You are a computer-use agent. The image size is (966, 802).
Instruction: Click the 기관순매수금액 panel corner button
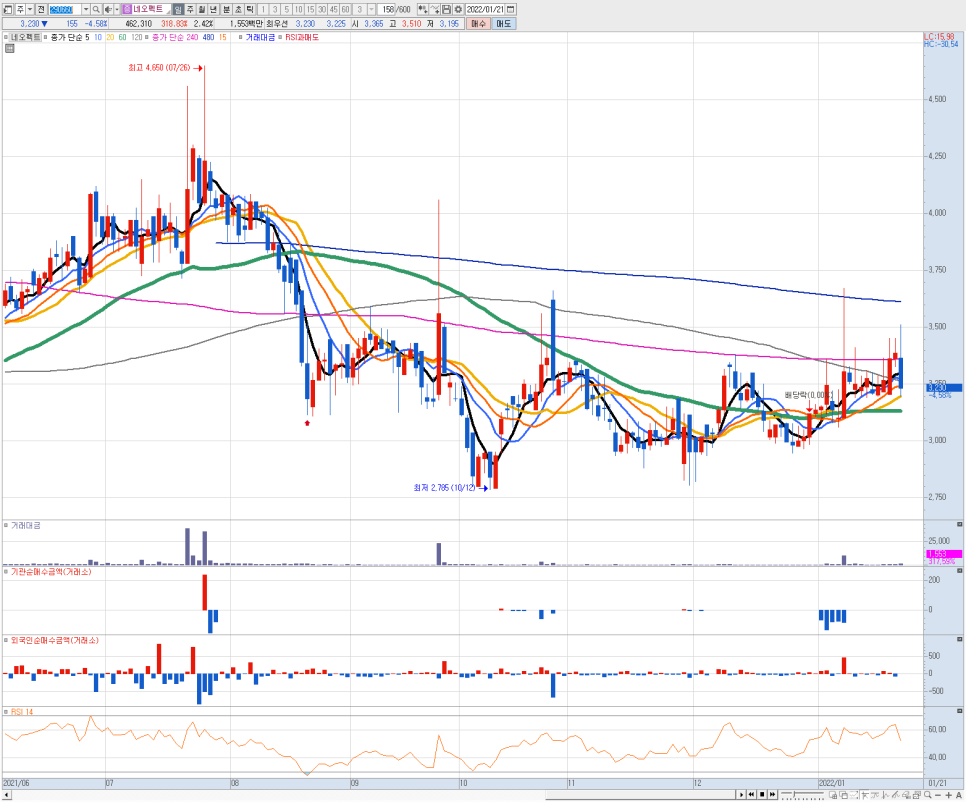pos(959,571)
